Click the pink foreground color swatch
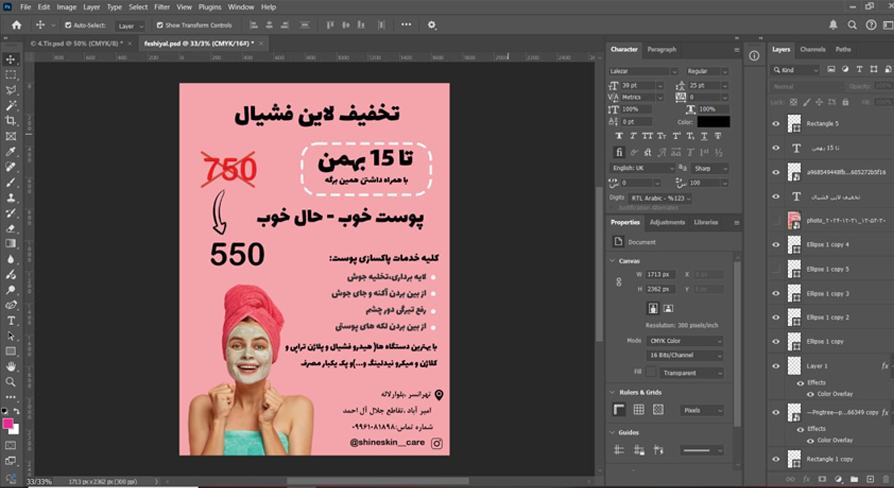This screenshot has width=894, height=488. pos(8,424)
